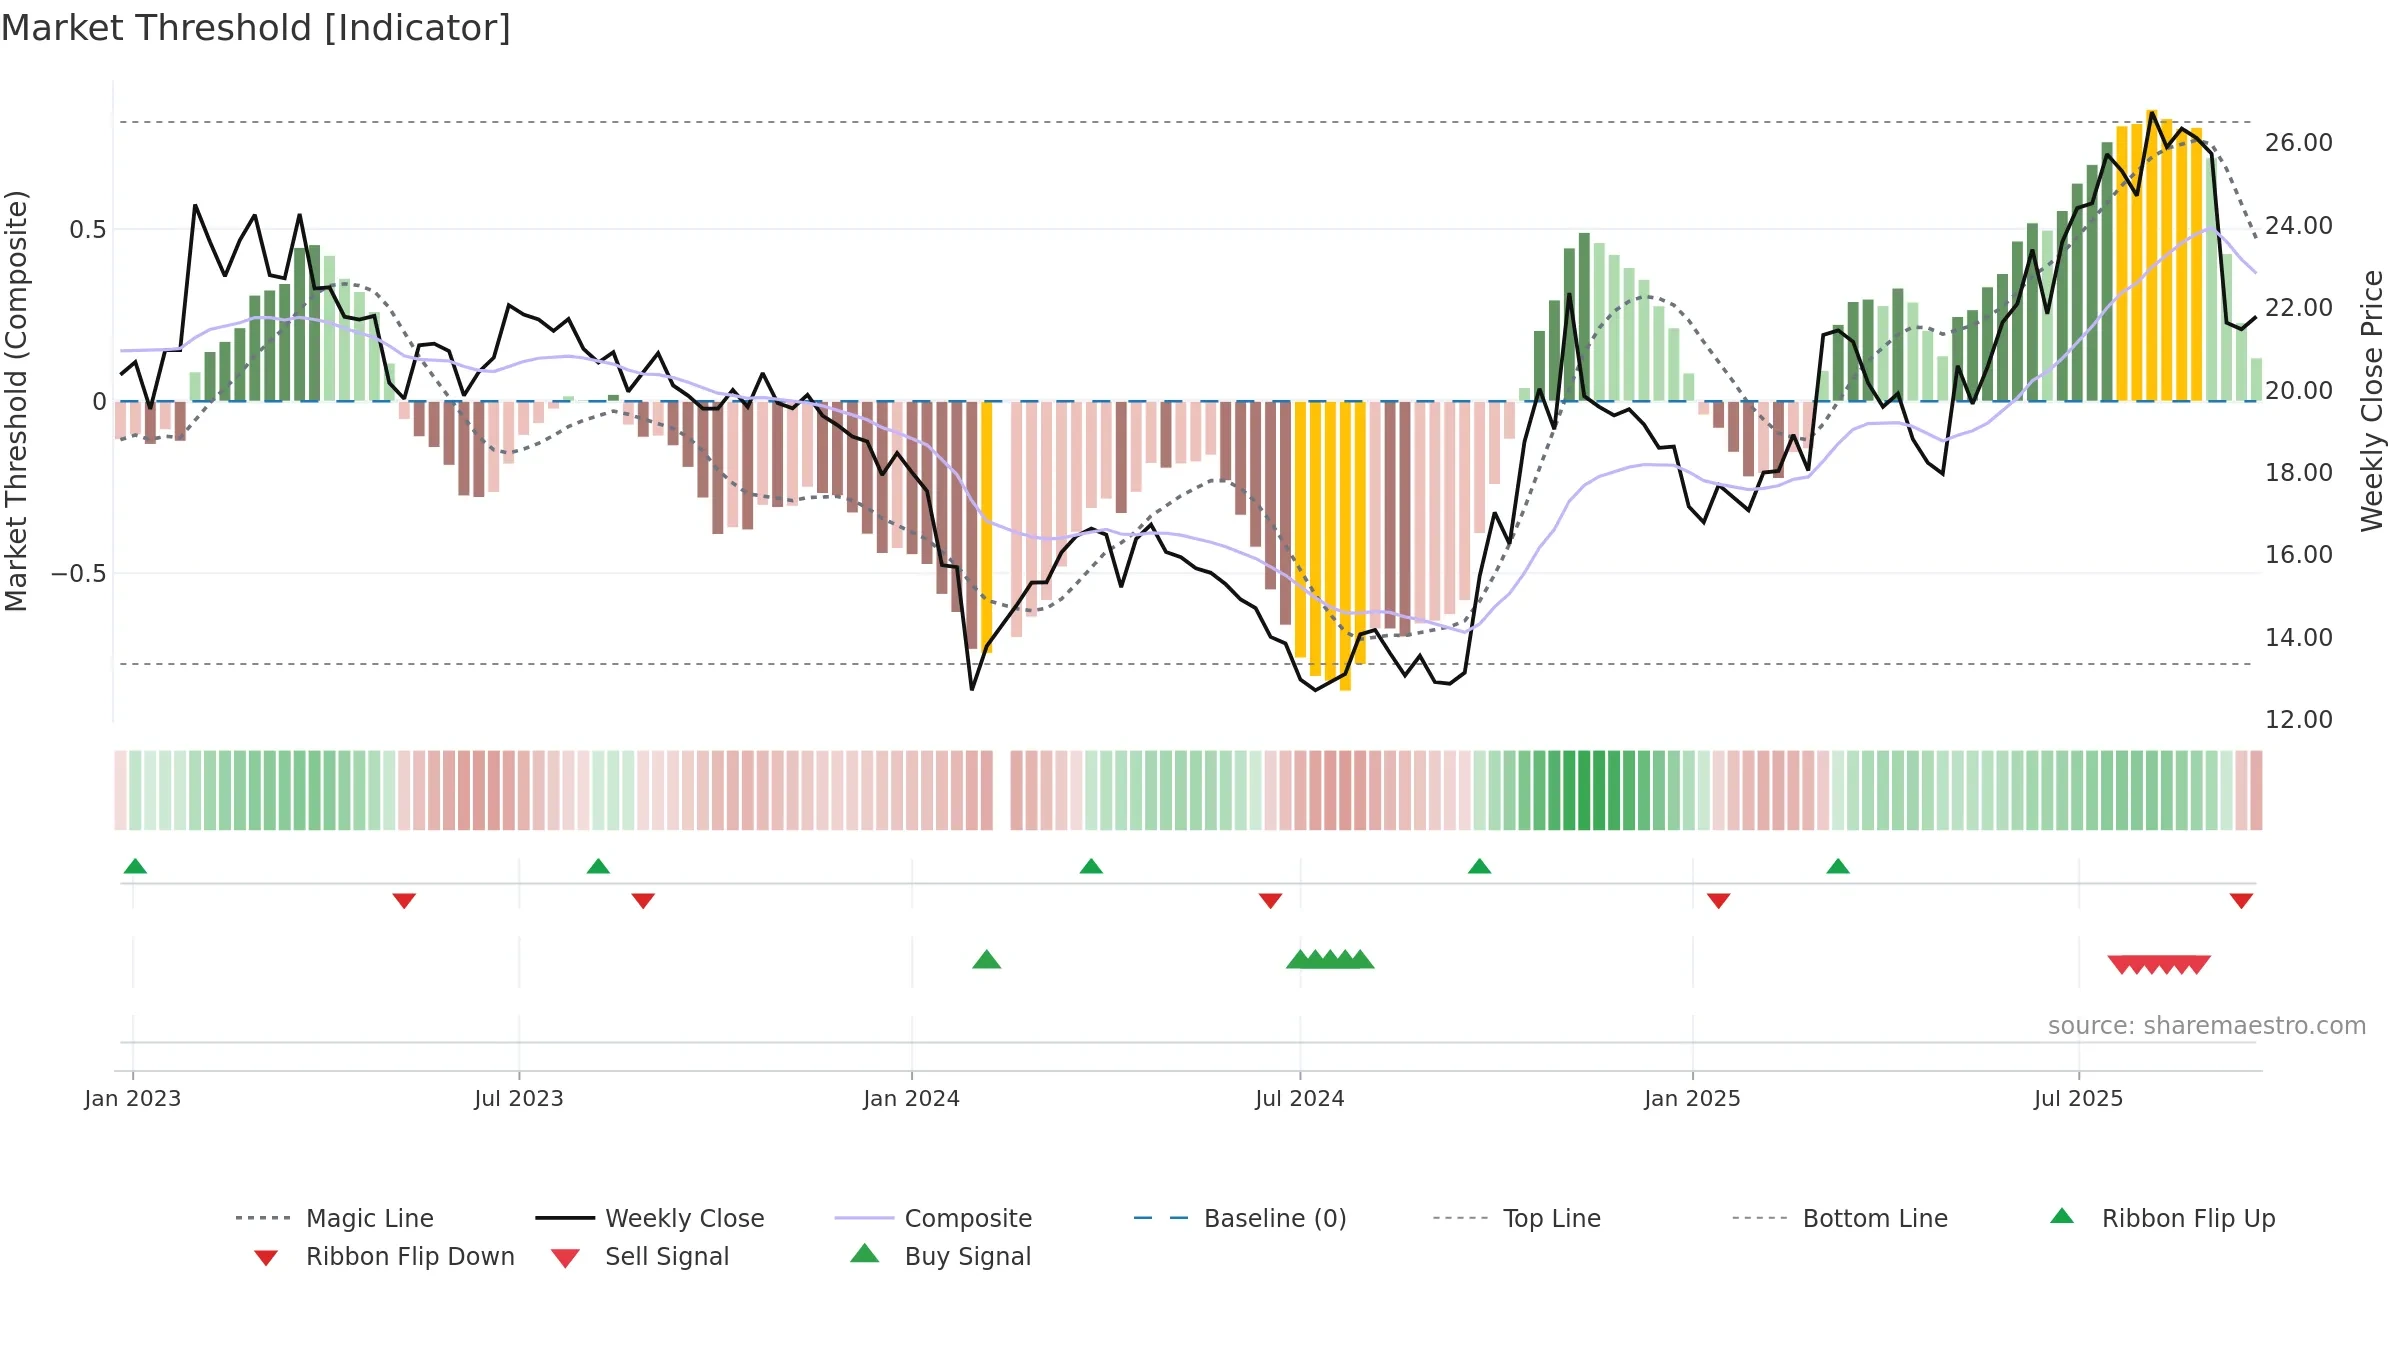
Task: Click the Jul 2024 x-axis label
Action: click(x=1300, y=1098)
